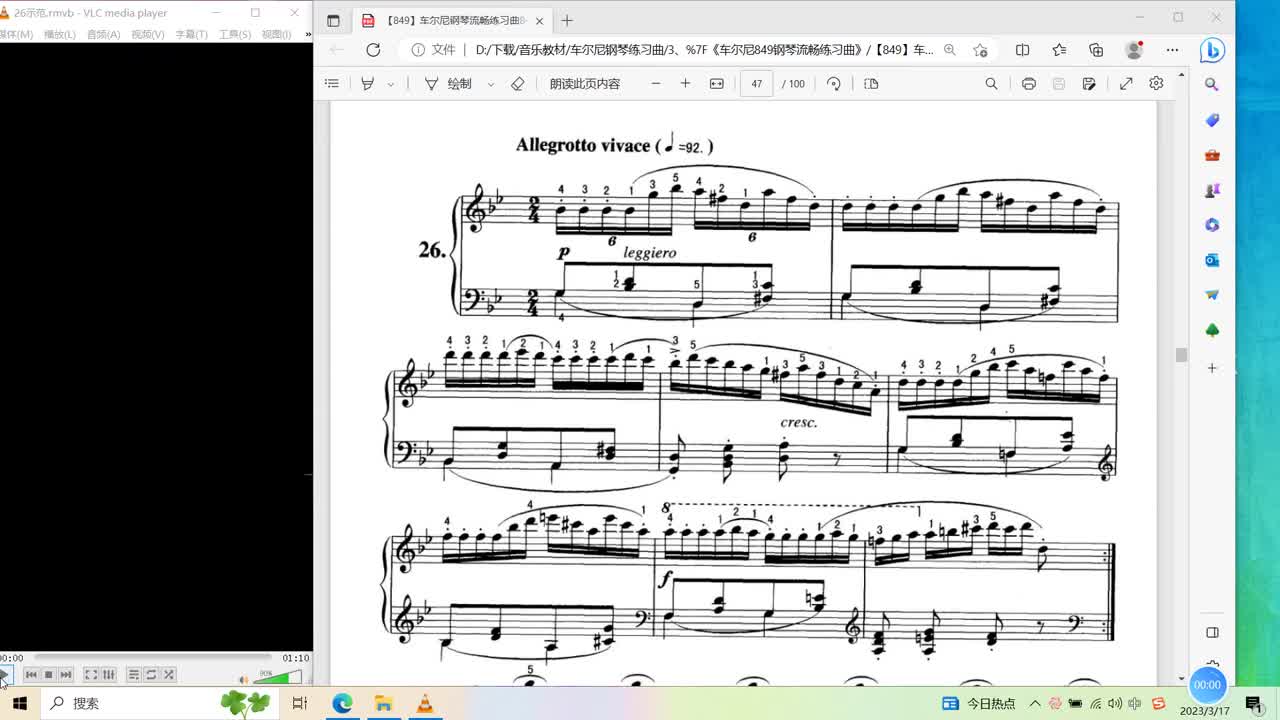This screenshot has height=720, width=1280.
Task: Open Edge tab actions menu
Action: pyautogui.click(x=333, y=20)
